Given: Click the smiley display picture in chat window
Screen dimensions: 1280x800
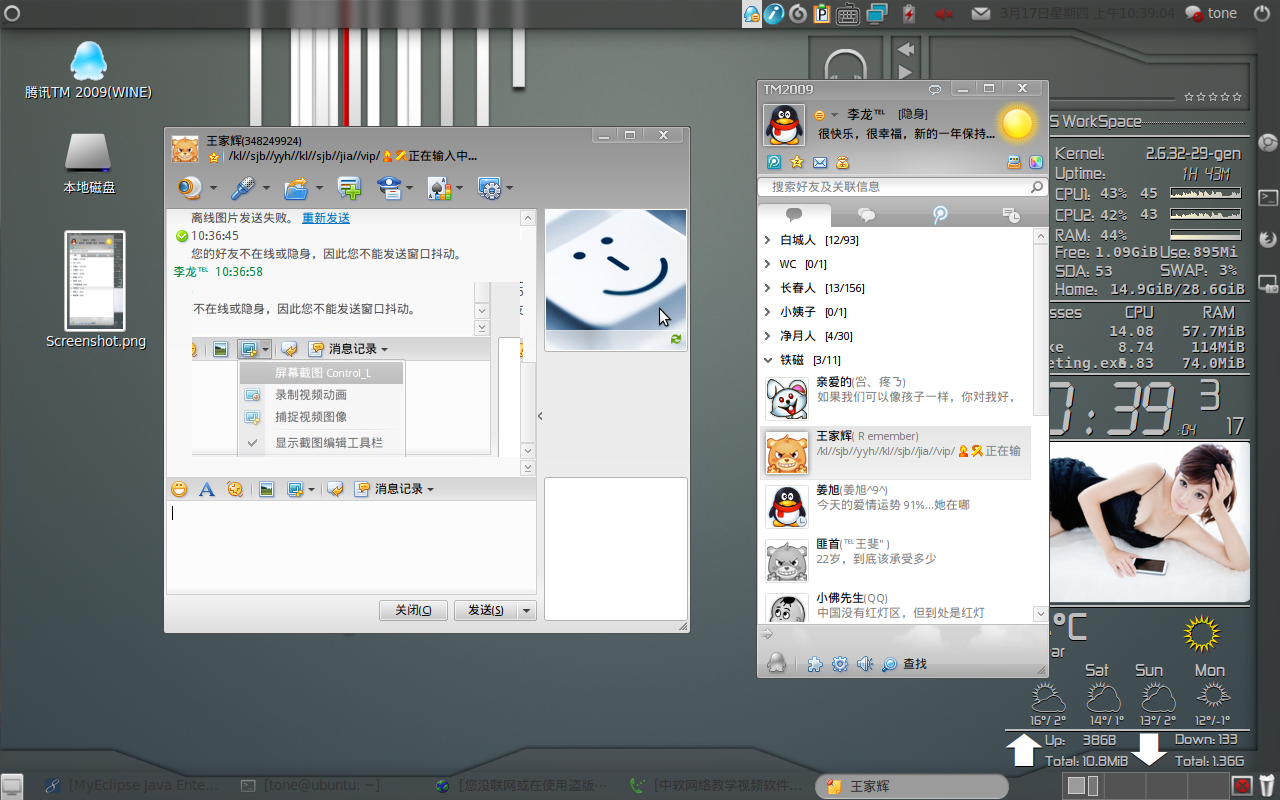Looking at the screenshot, I should click(616, 270).
